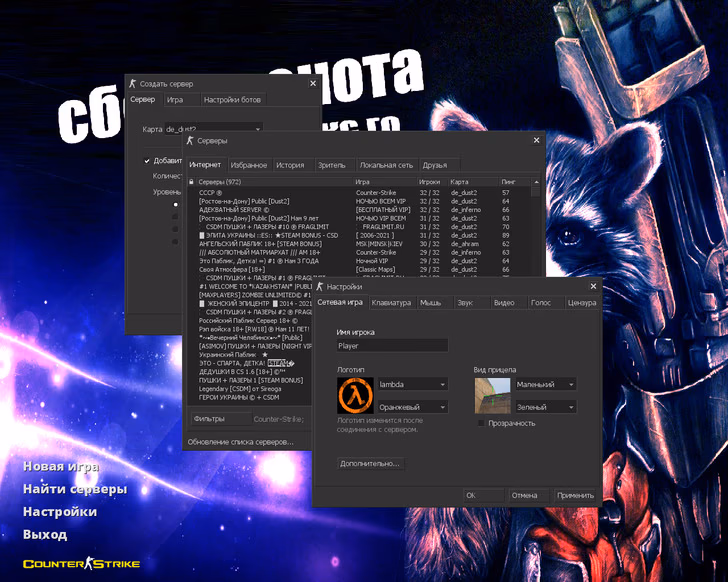Screen dimensions: 728x582
Task: Click the lock icon column header
Action: coord(191,182)
